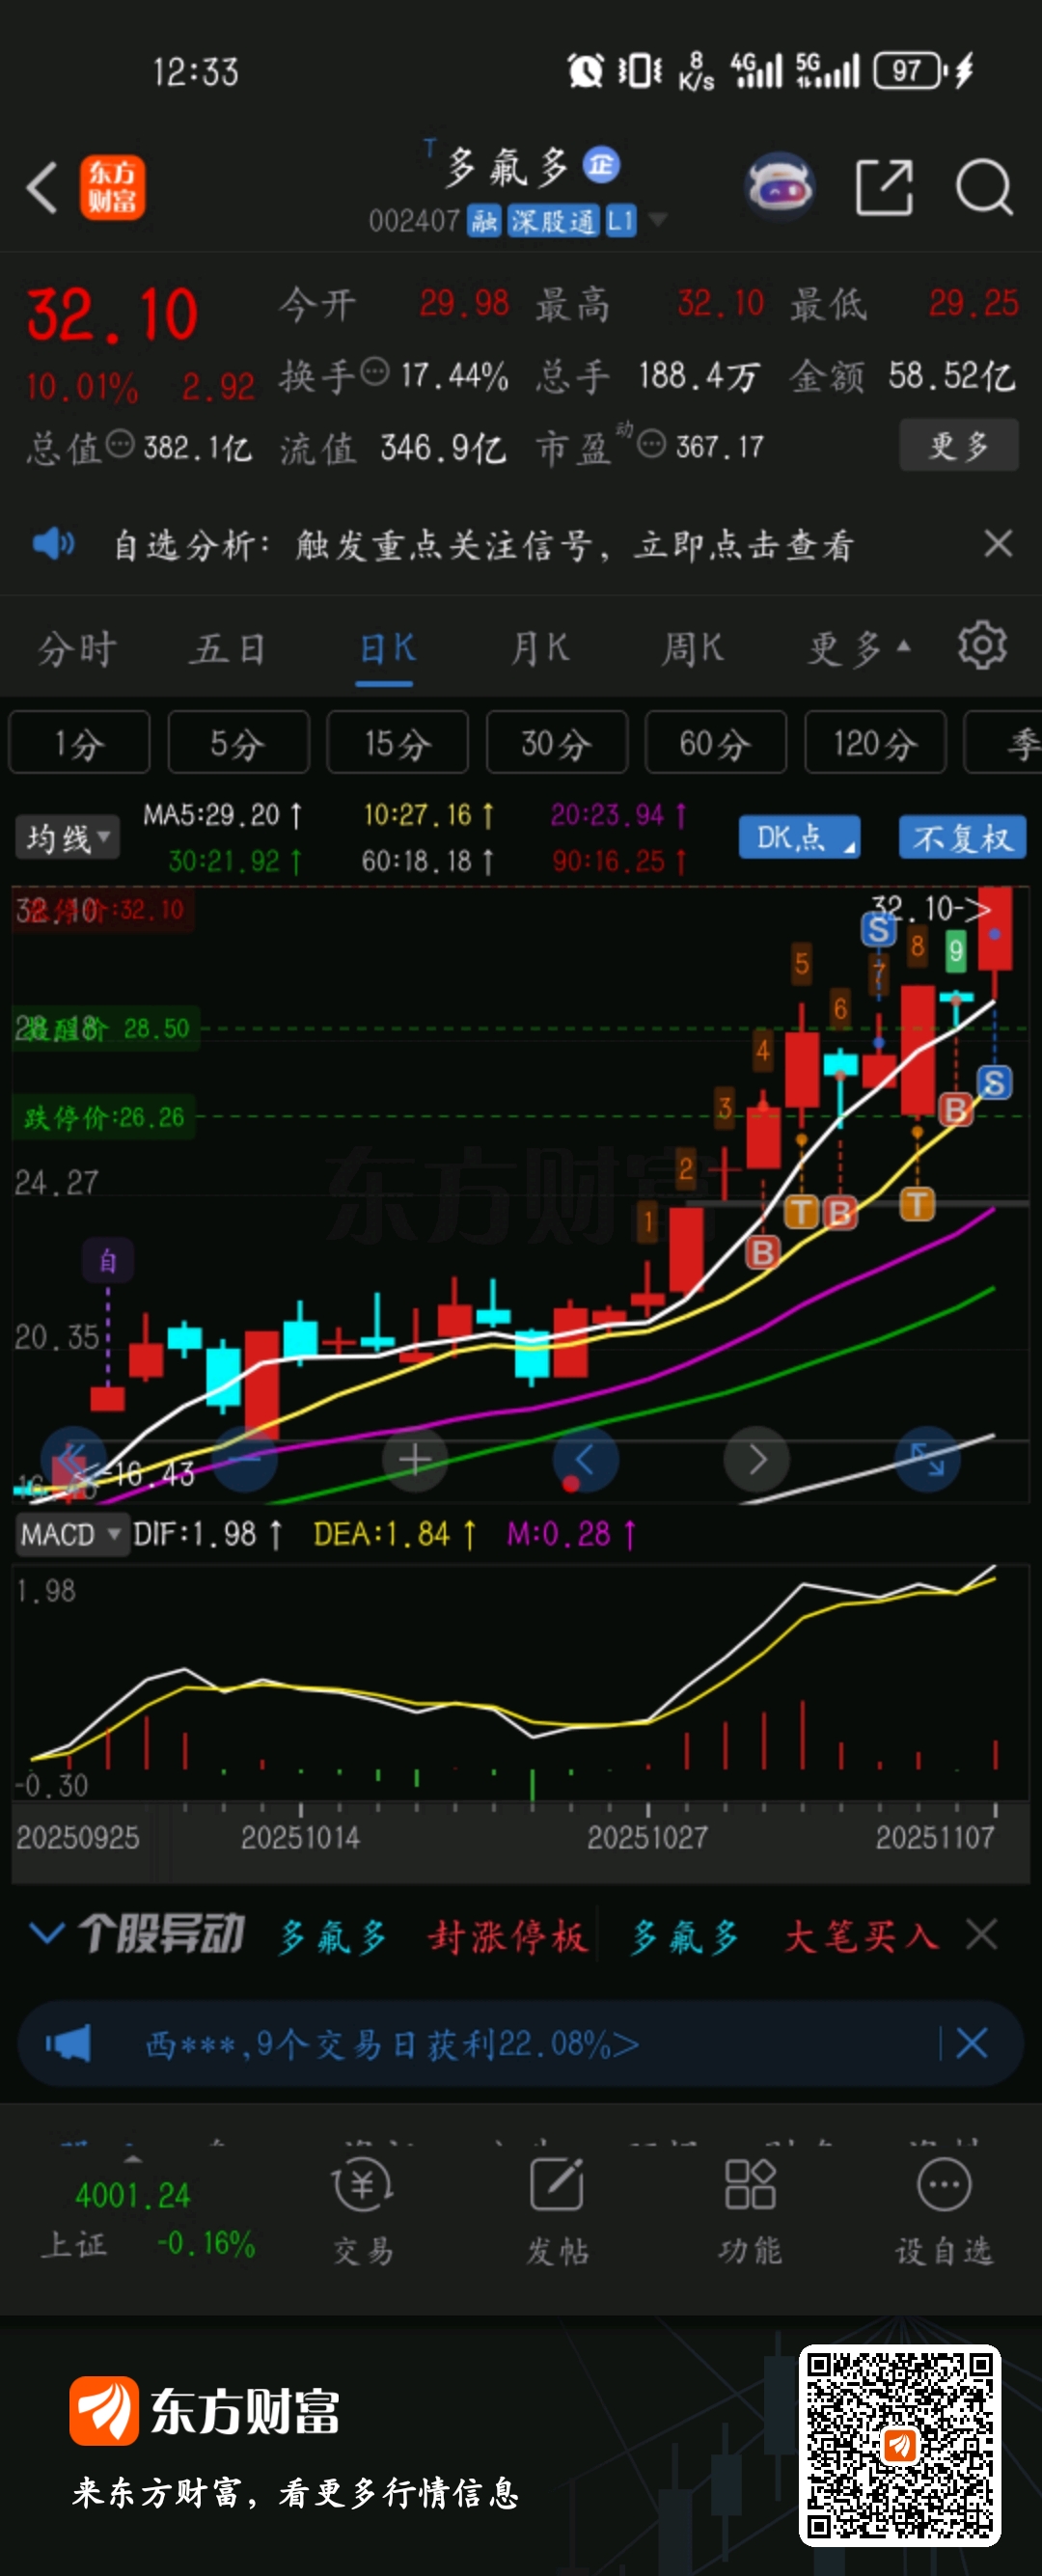Viewport: 1042px width, 2576px height.
Task: Select the 周K tab
Action: (x=692, y=649)
